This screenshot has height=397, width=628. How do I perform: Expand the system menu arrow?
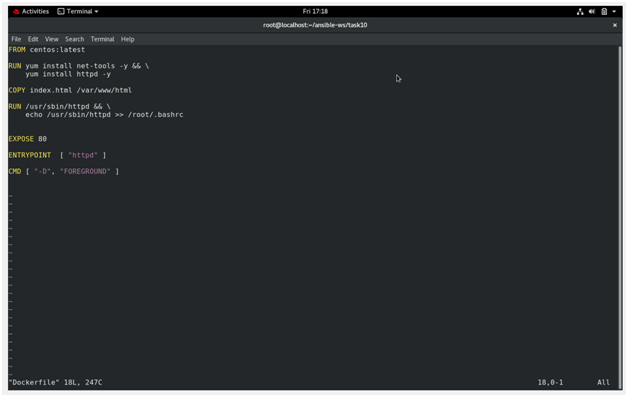[614, 12]
